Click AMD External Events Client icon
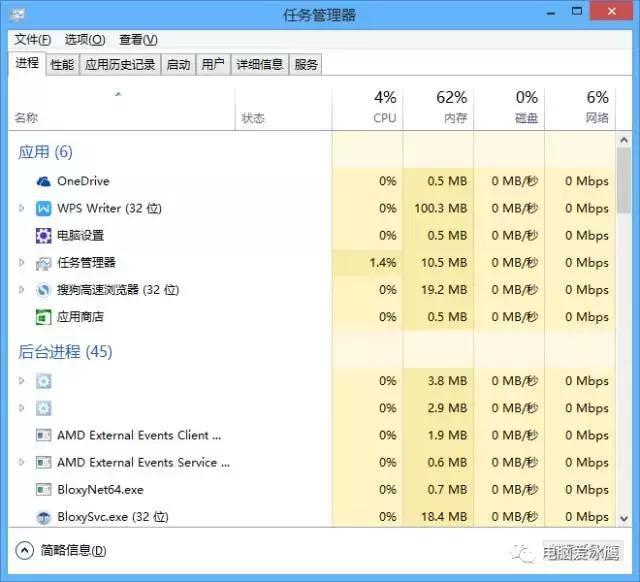This screenshot has height=582, width=640. (x=43, y=435)
